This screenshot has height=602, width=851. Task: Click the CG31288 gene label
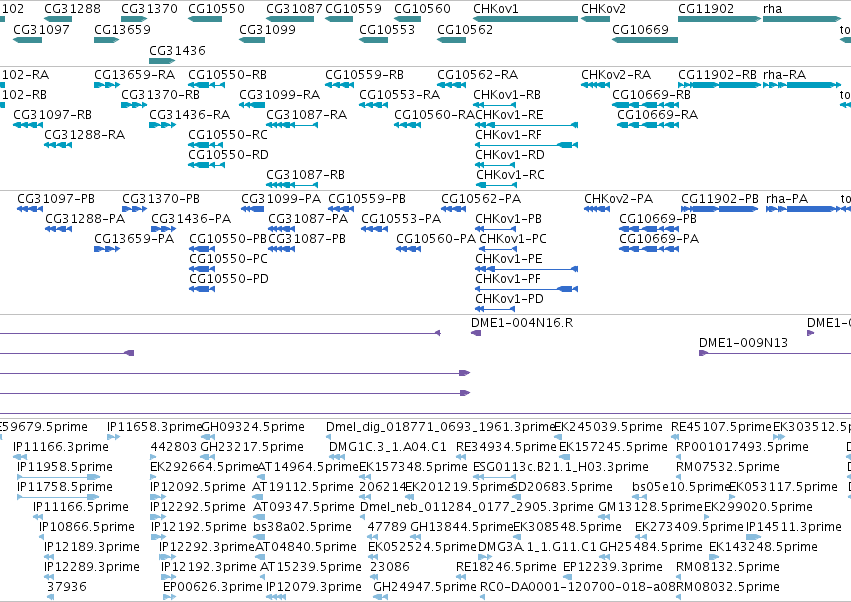coord(72,9)
